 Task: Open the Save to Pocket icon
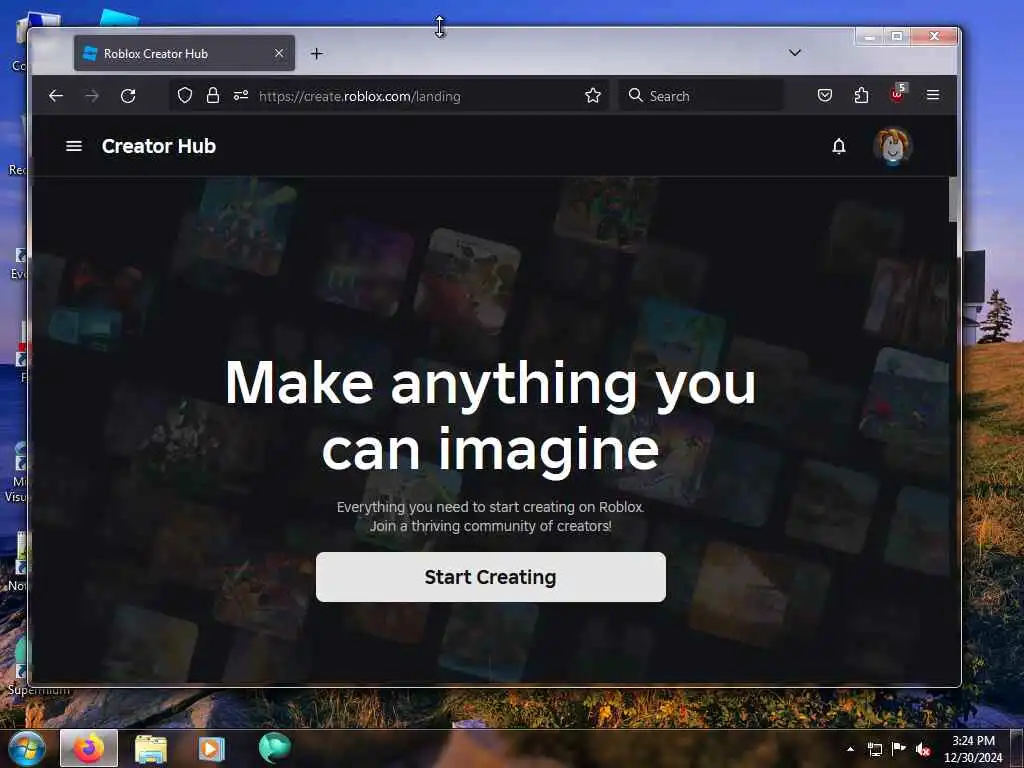click(825, 95)
